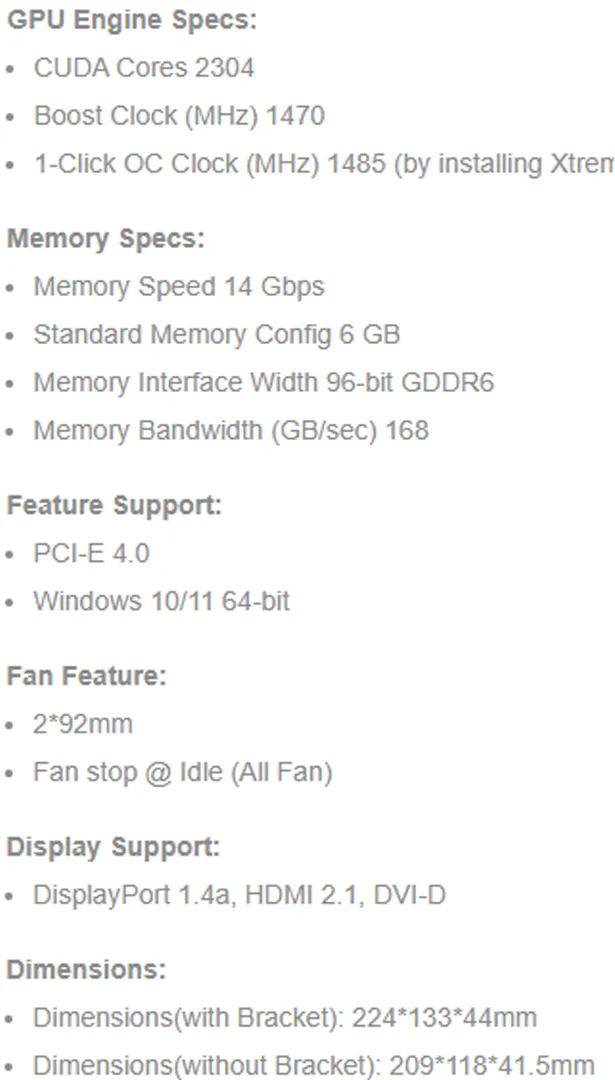This screenshot has height=1080, width=615.
Task: Click Standard Memory Config 6 GB
Action: click(x=217, y=335)
